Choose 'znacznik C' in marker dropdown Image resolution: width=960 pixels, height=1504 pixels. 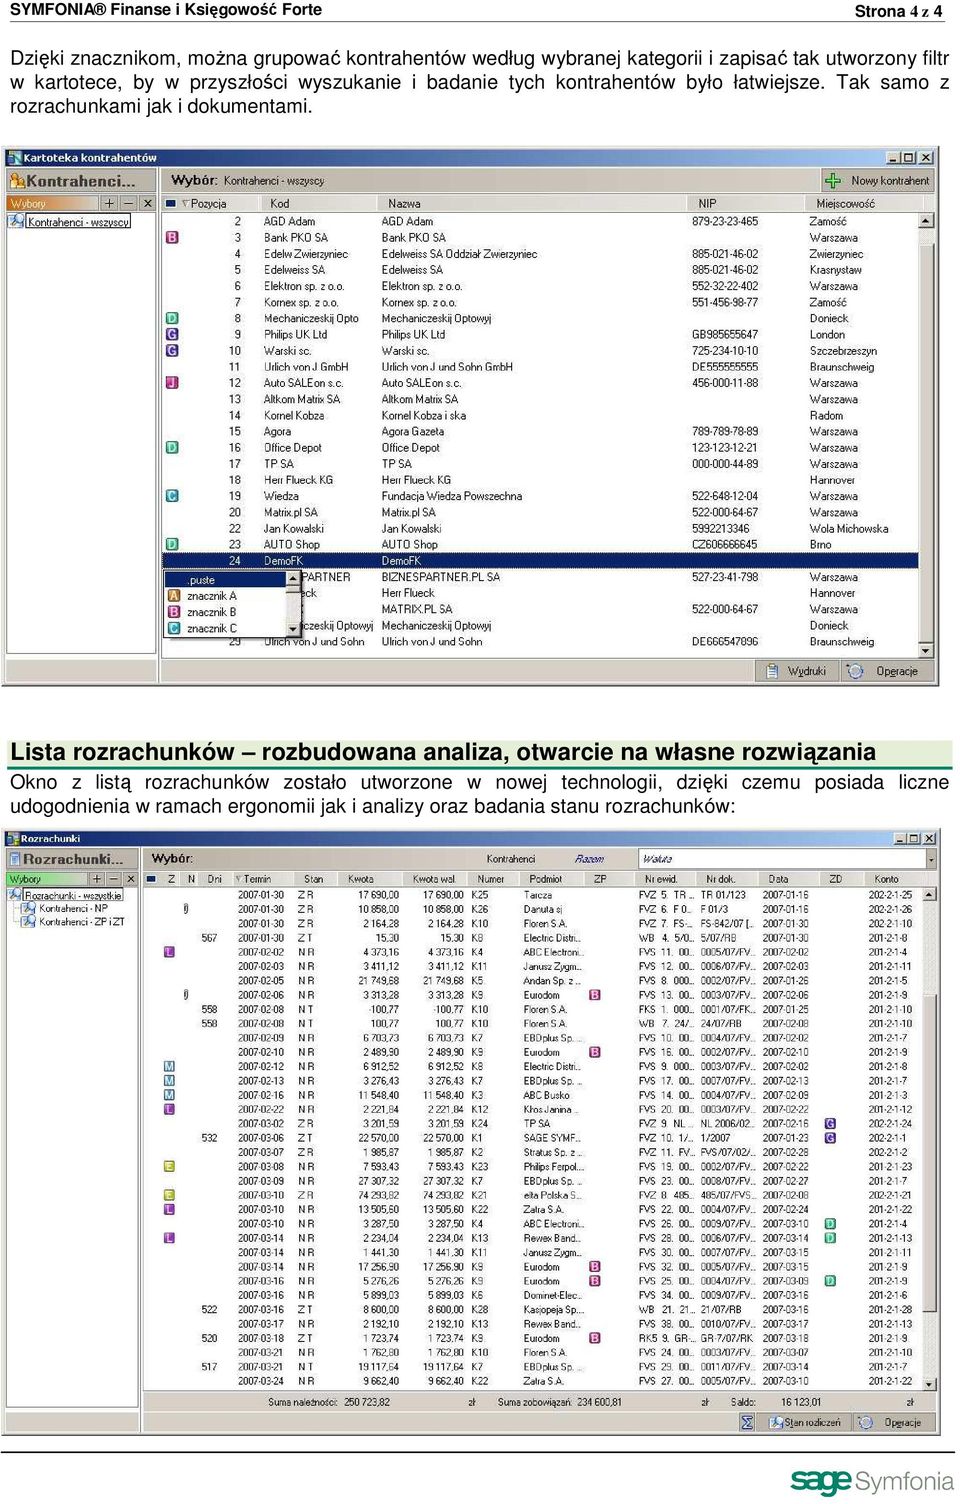click(x=226, y=628)
